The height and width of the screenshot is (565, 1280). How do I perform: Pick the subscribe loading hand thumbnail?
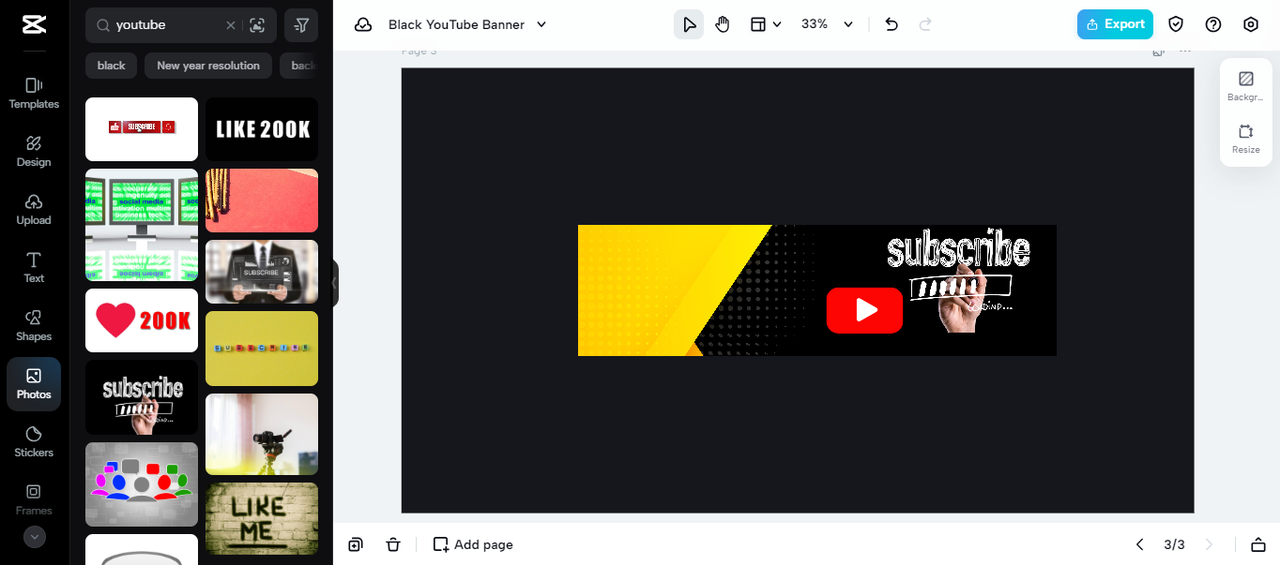pyautogui.click(x=142, y=397)
